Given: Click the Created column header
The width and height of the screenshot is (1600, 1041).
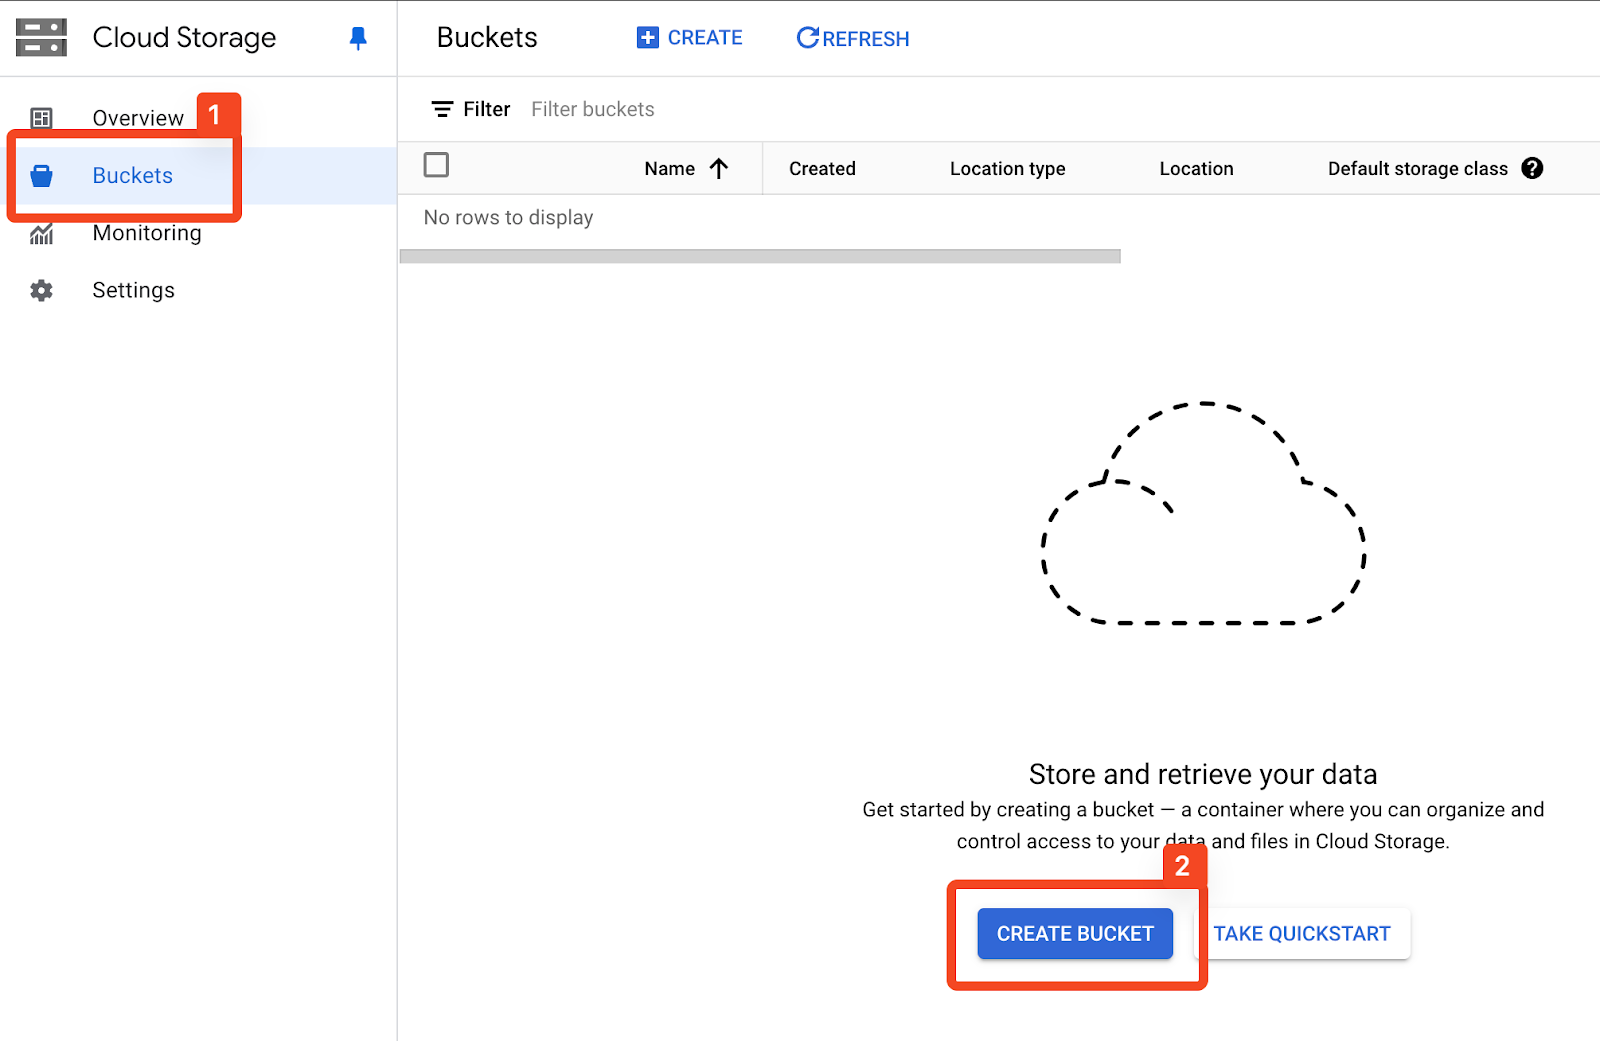Looking at the screenshot, I should pyautogui.click(x=822, y=168).
